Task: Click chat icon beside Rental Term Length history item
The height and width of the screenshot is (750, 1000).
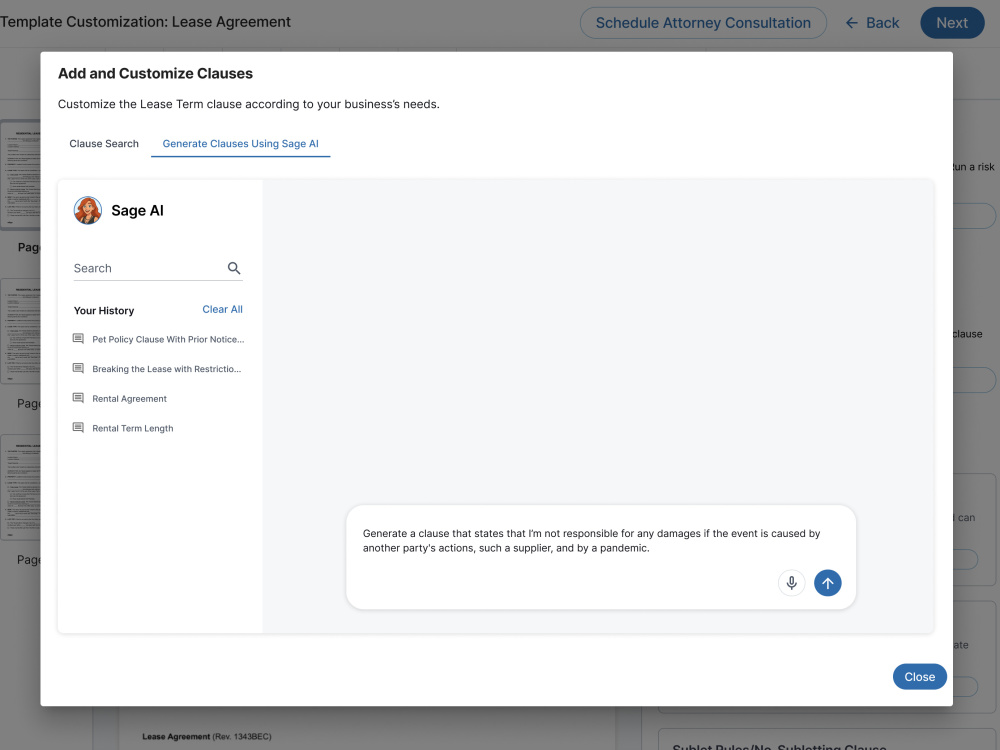Action: click(x=78, y=427)
